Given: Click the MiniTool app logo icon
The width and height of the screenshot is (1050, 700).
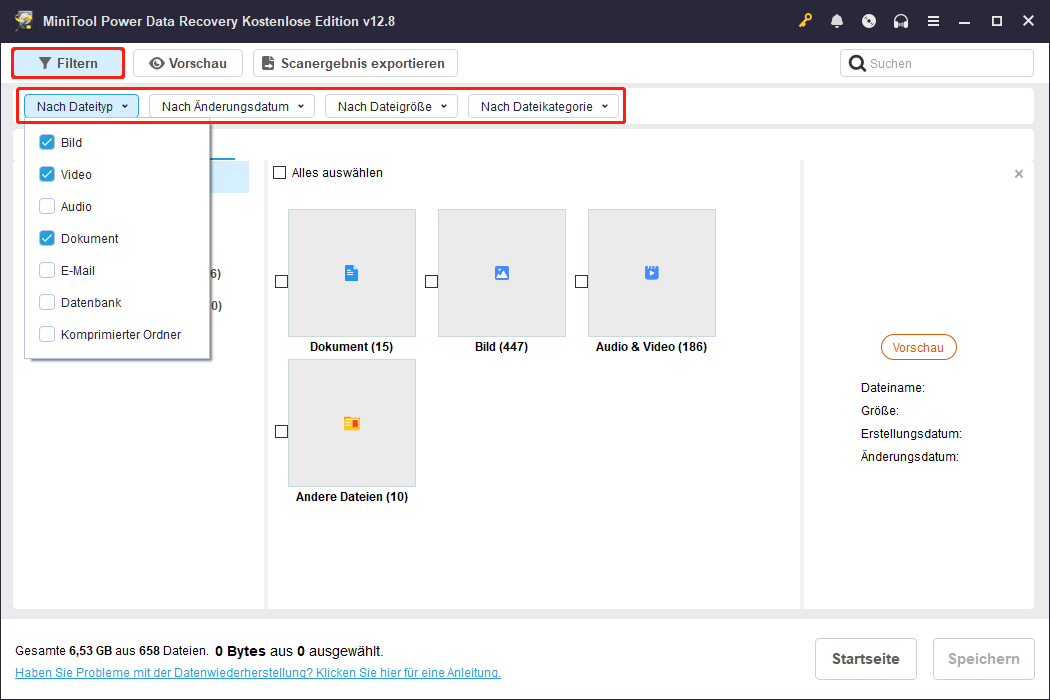Looking at the screenshot, I should (24, 21).
